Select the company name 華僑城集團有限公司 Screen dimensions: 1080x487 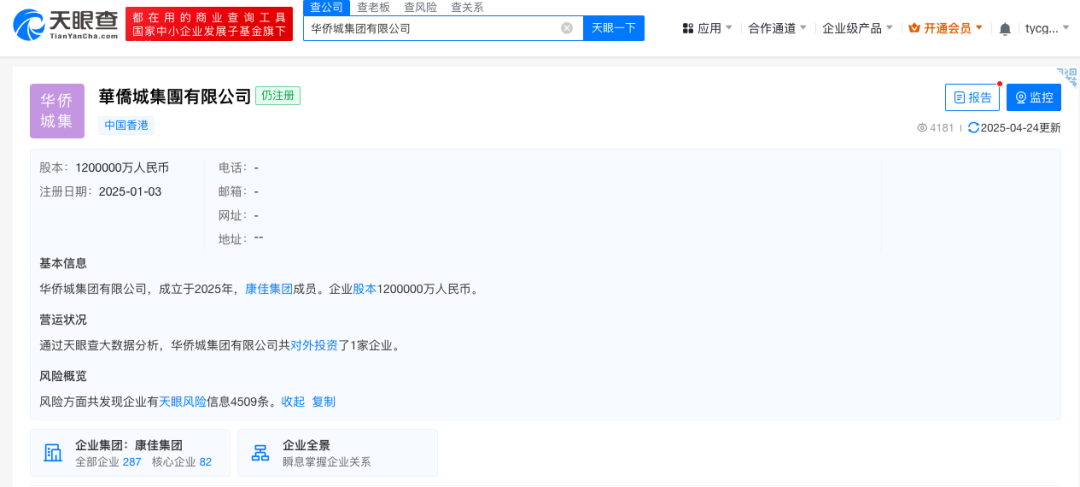175,96
